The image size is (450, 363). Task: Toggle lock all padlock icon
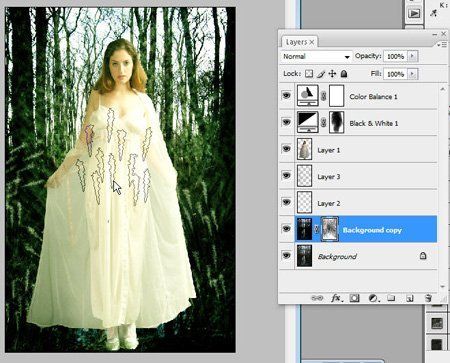(x=344, y=74)
